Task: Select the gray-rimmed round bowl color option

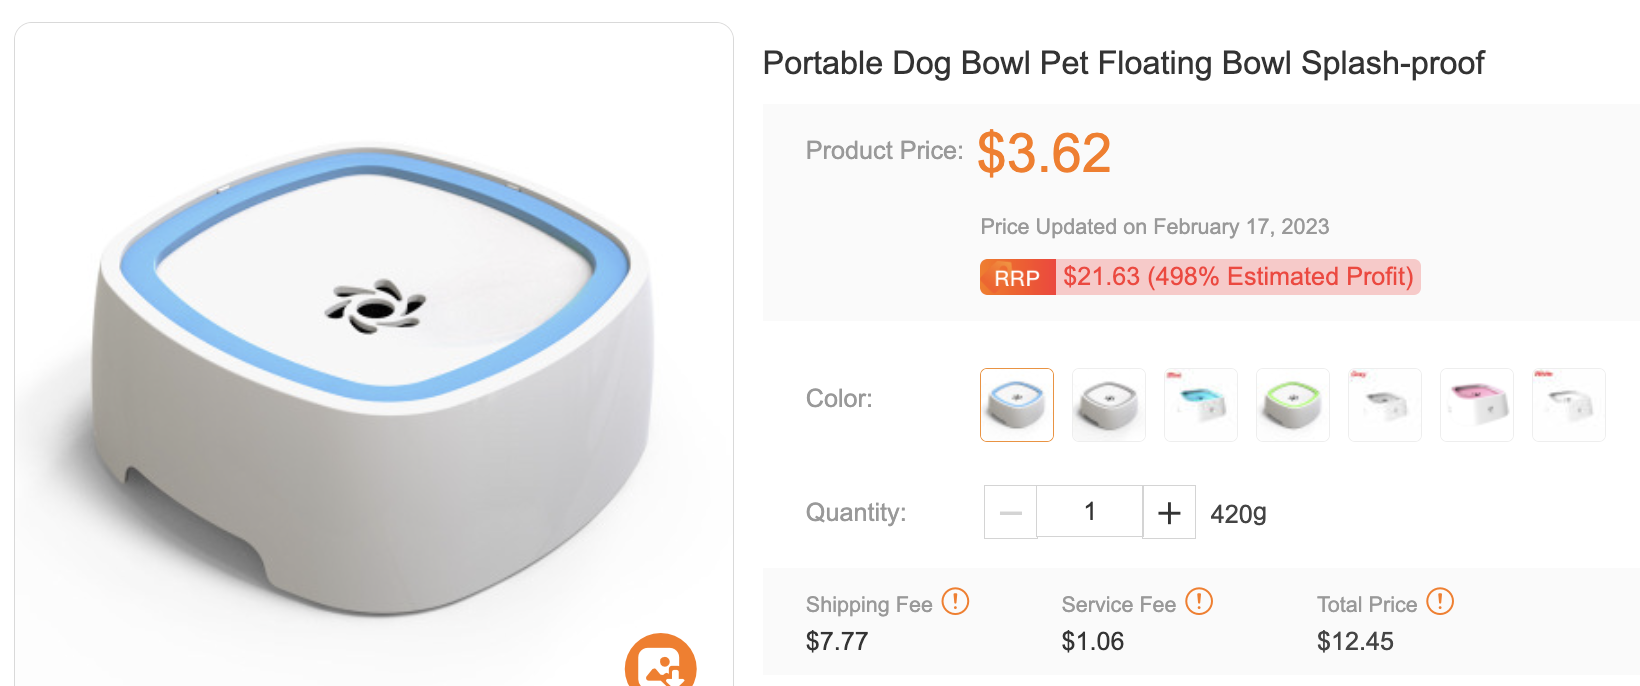Action: pos(1109,405)
